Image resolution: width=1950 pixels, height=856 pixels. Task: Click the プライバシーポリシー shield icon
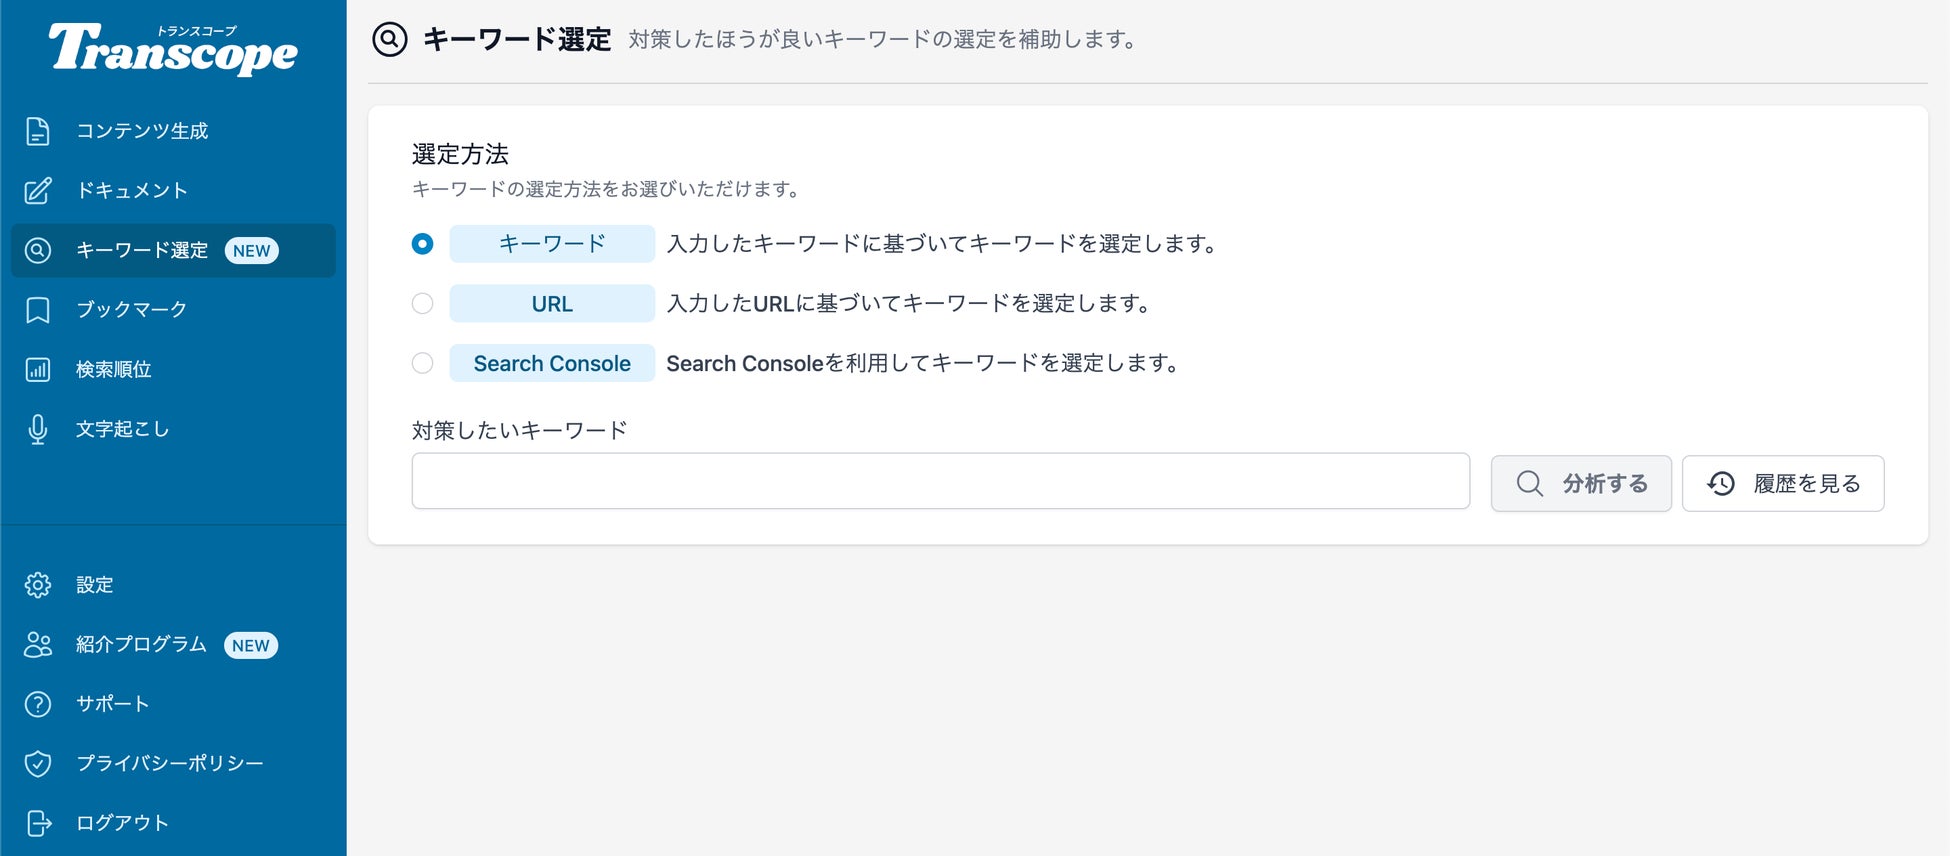[38, 764]
